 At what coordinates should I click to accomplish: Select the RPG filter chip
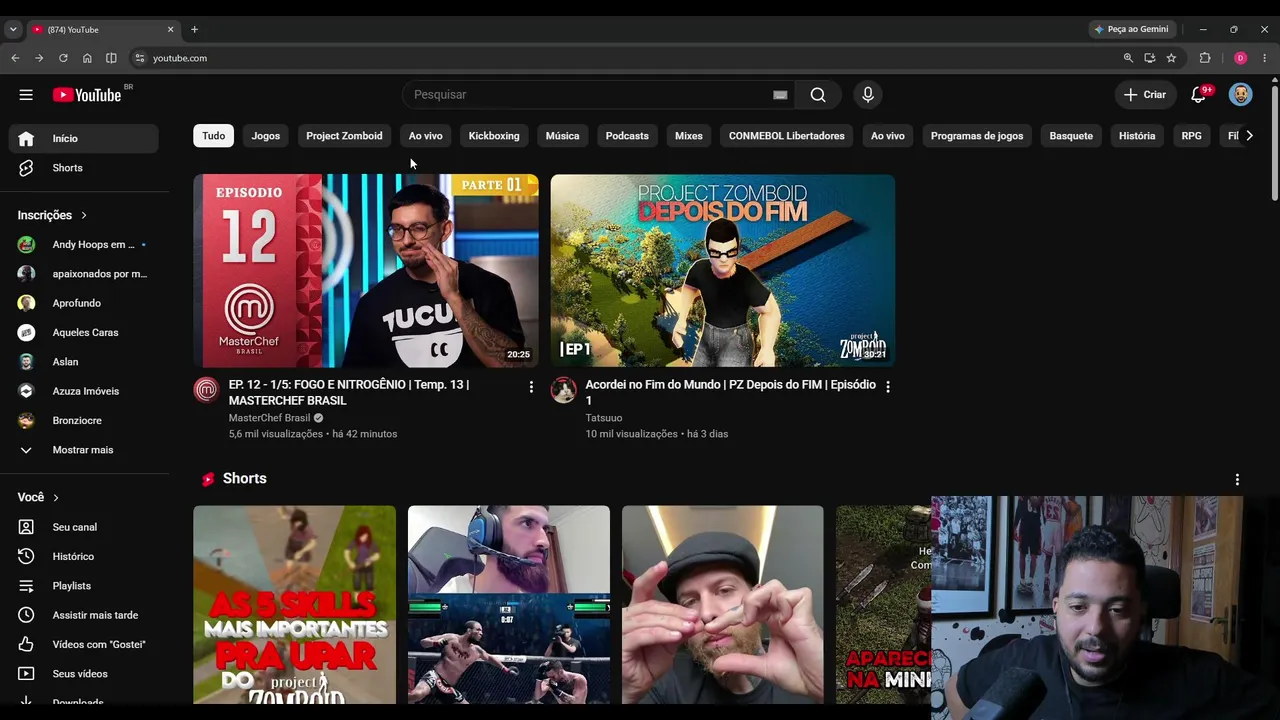(1192, 136)
